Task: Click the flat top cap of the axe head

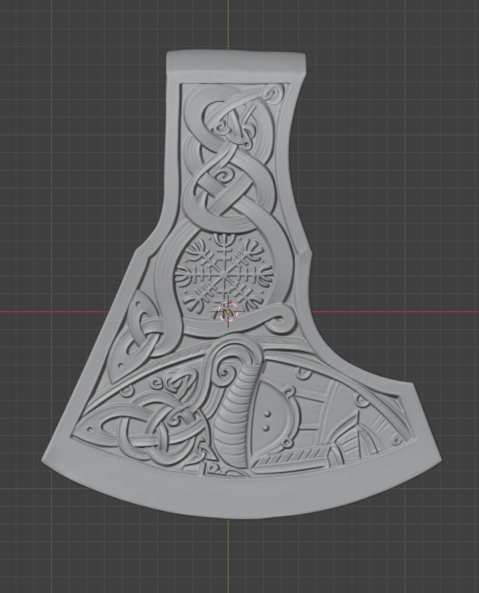Action: click(x=236, y=62)
